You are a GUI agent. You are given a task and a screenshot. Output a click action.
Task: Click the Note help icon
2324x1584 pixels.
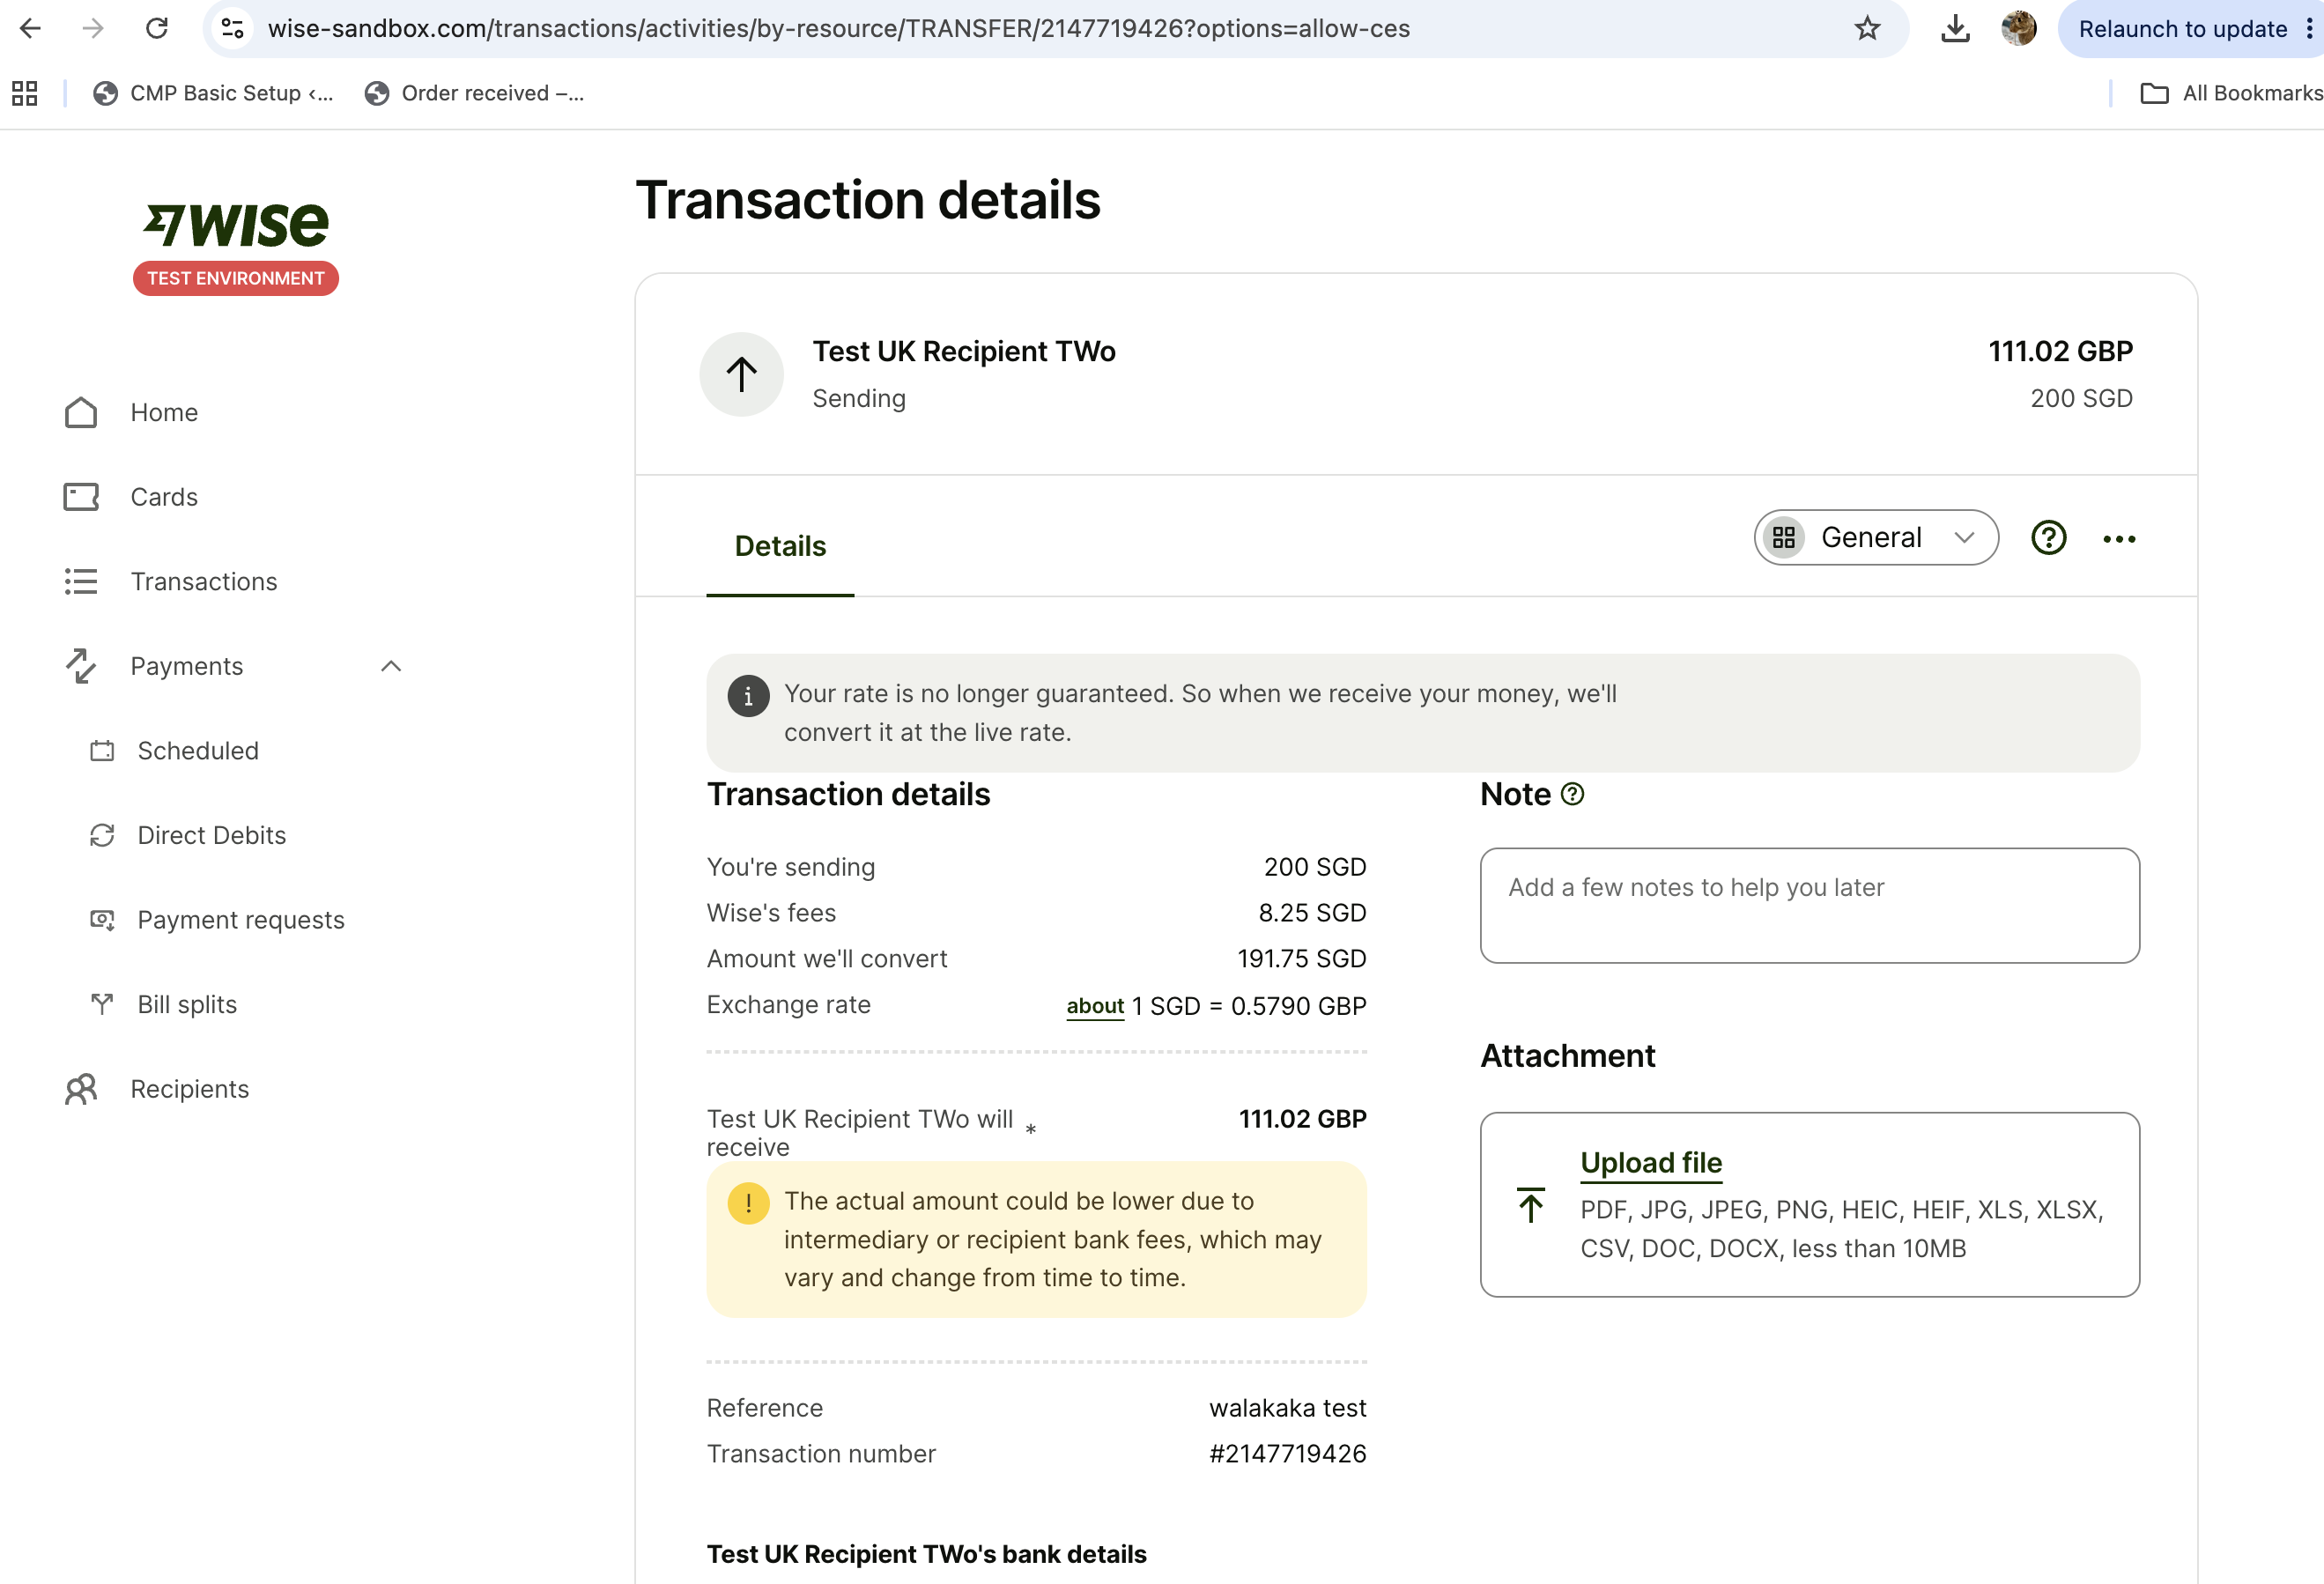pyautogui.click(x=1572, y=794)
